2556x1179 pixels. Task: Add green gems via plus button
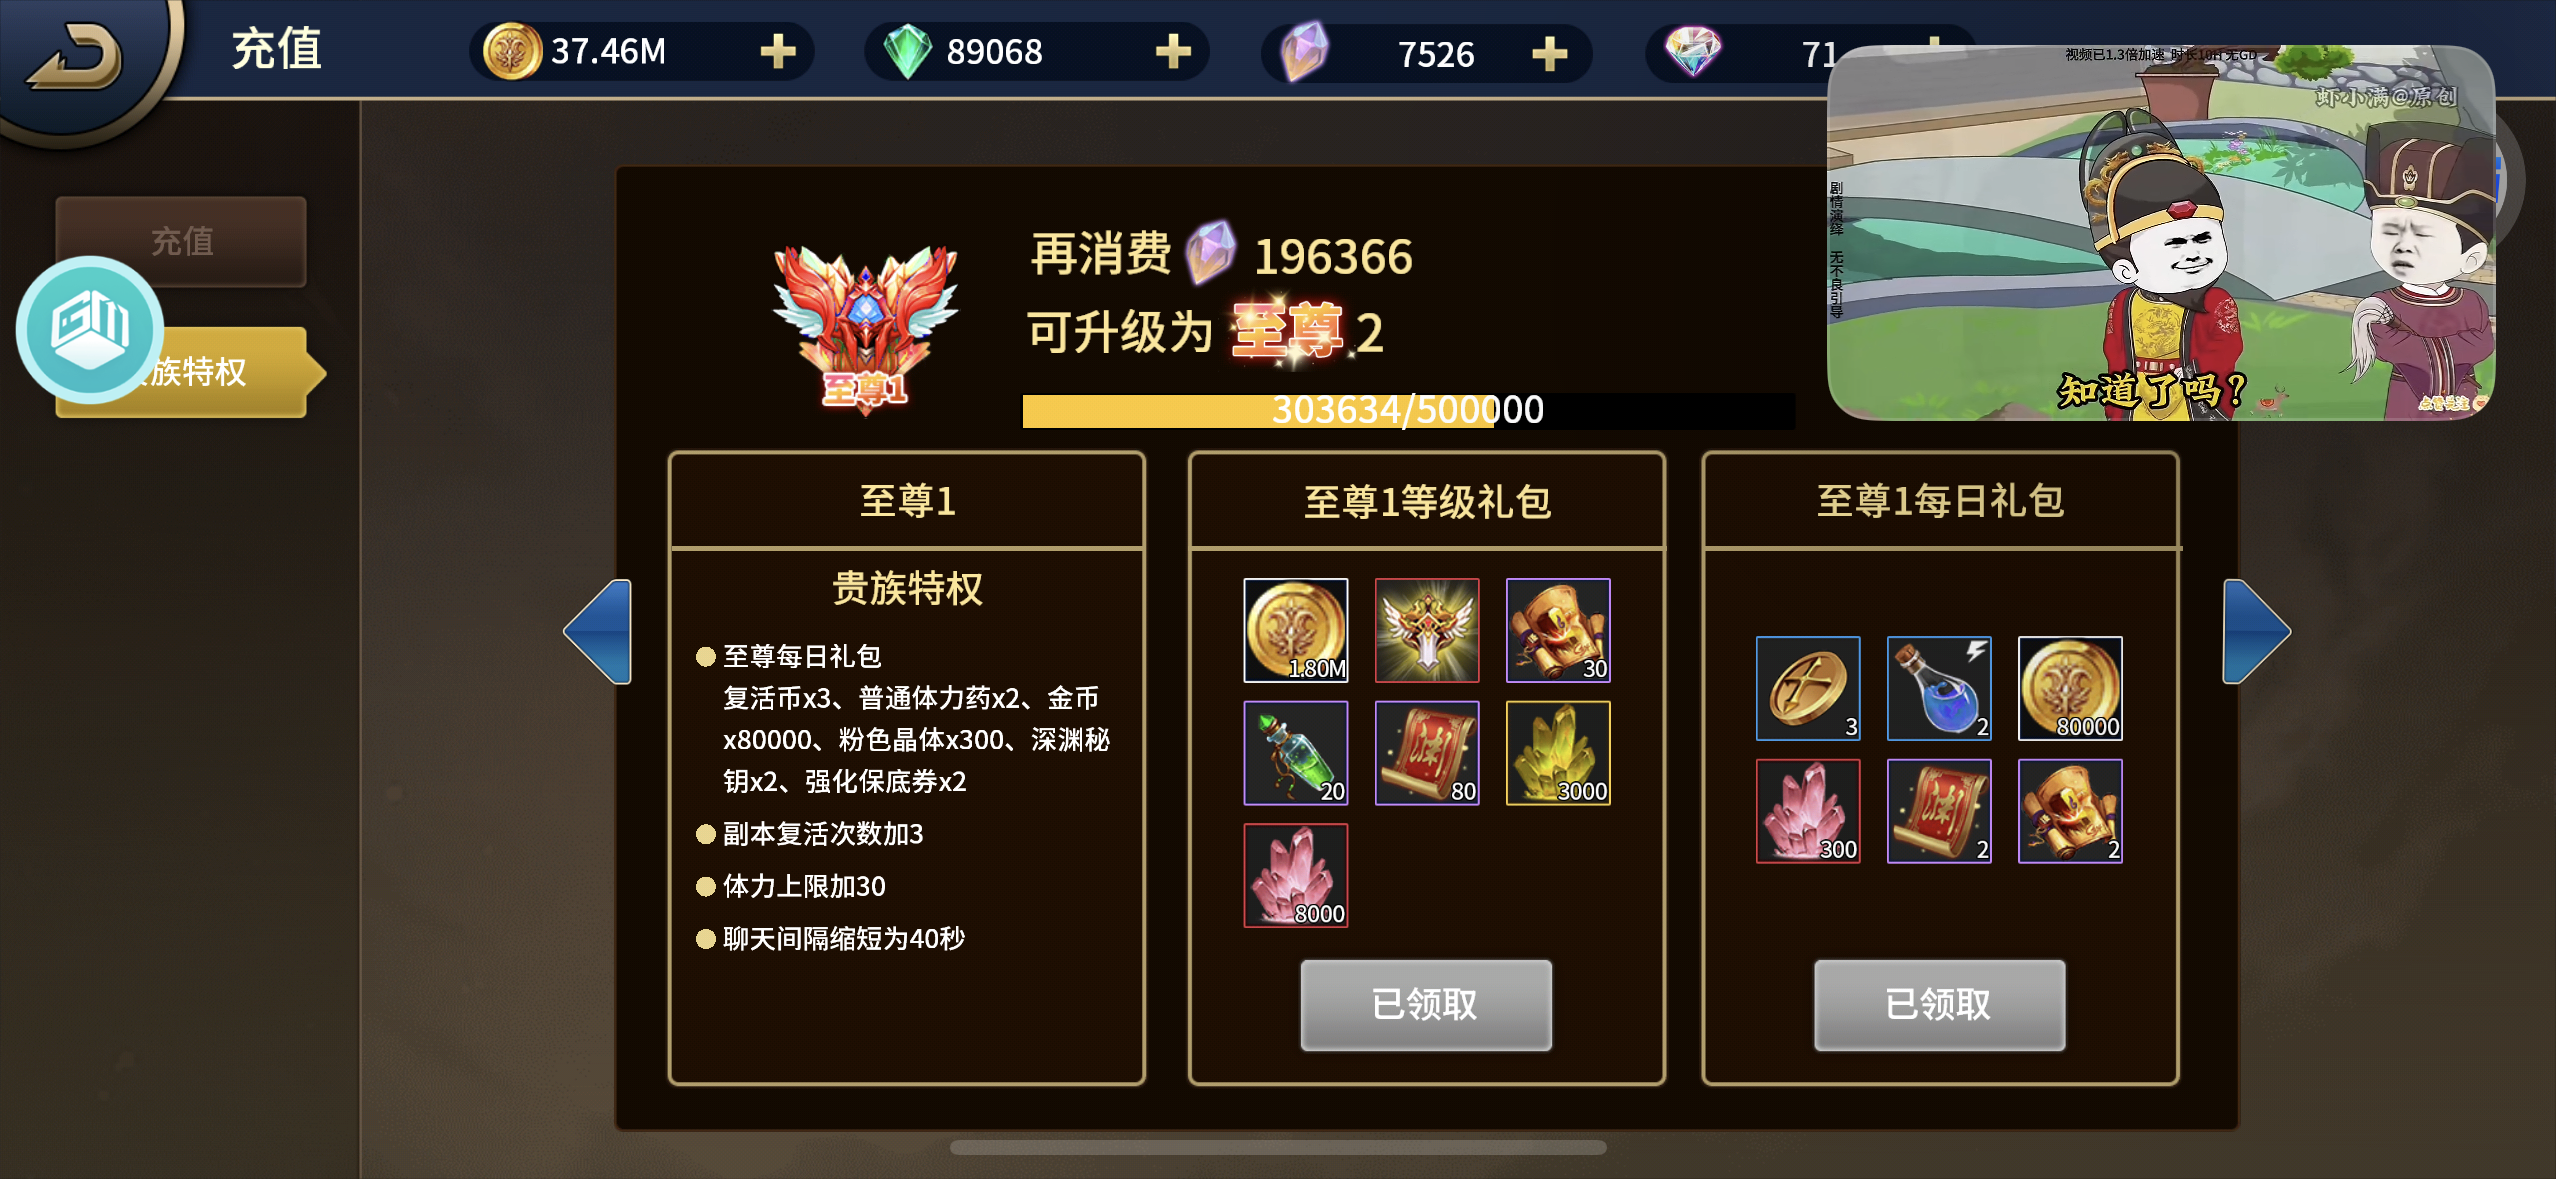[x=1172, y=51]
